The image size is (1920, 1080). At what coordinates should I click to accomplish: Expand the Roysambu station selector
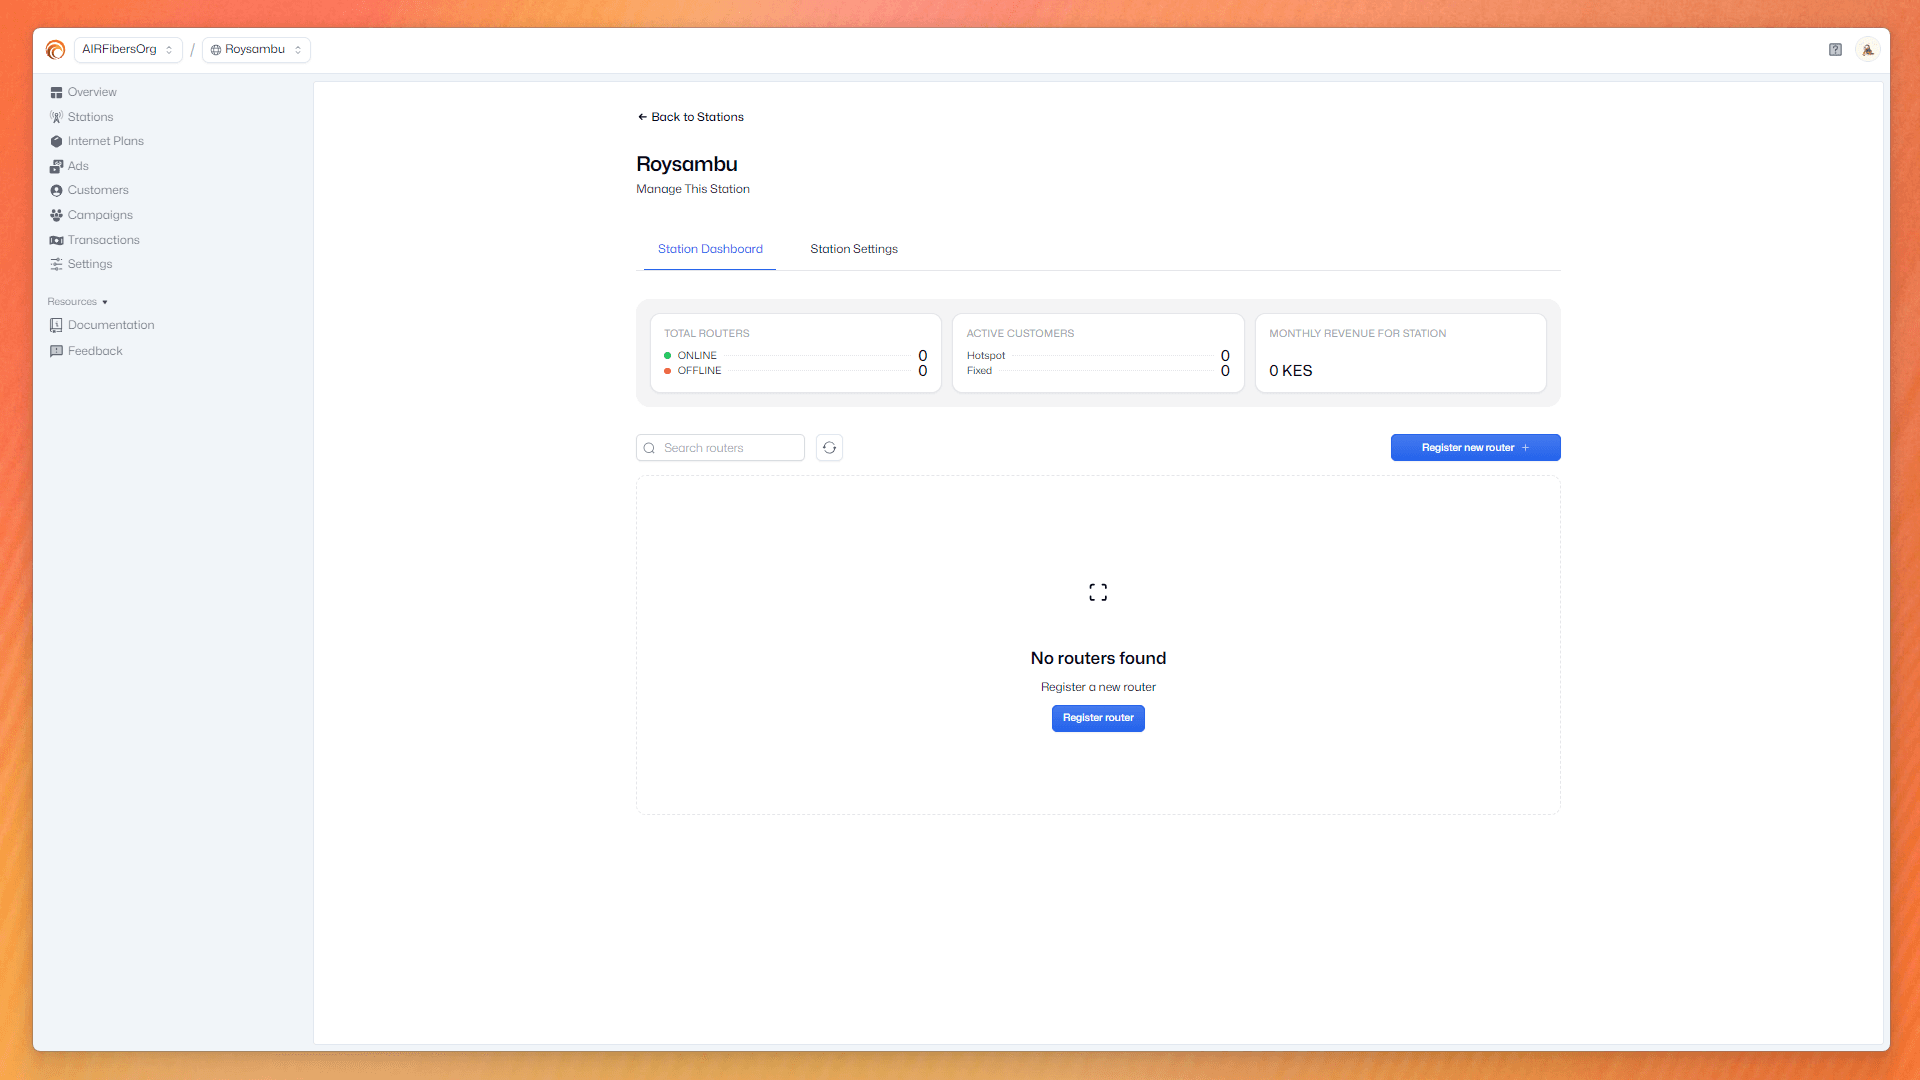click(x=256, y=50)
